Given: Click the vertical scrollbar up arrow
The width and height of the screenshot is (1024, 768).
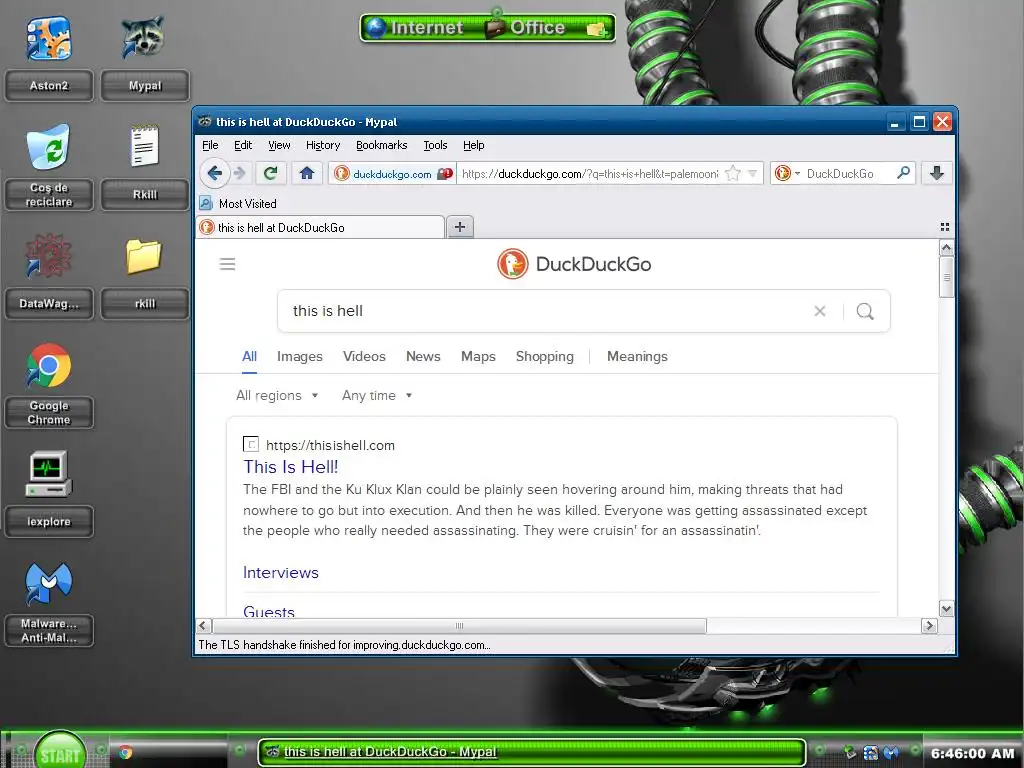Looking at the screenshot, I should 946,248.
